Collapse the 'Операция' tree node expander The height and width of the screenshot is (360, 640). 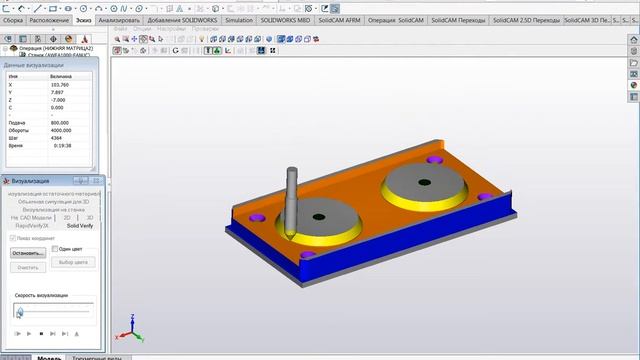click(x=5, y=49)
